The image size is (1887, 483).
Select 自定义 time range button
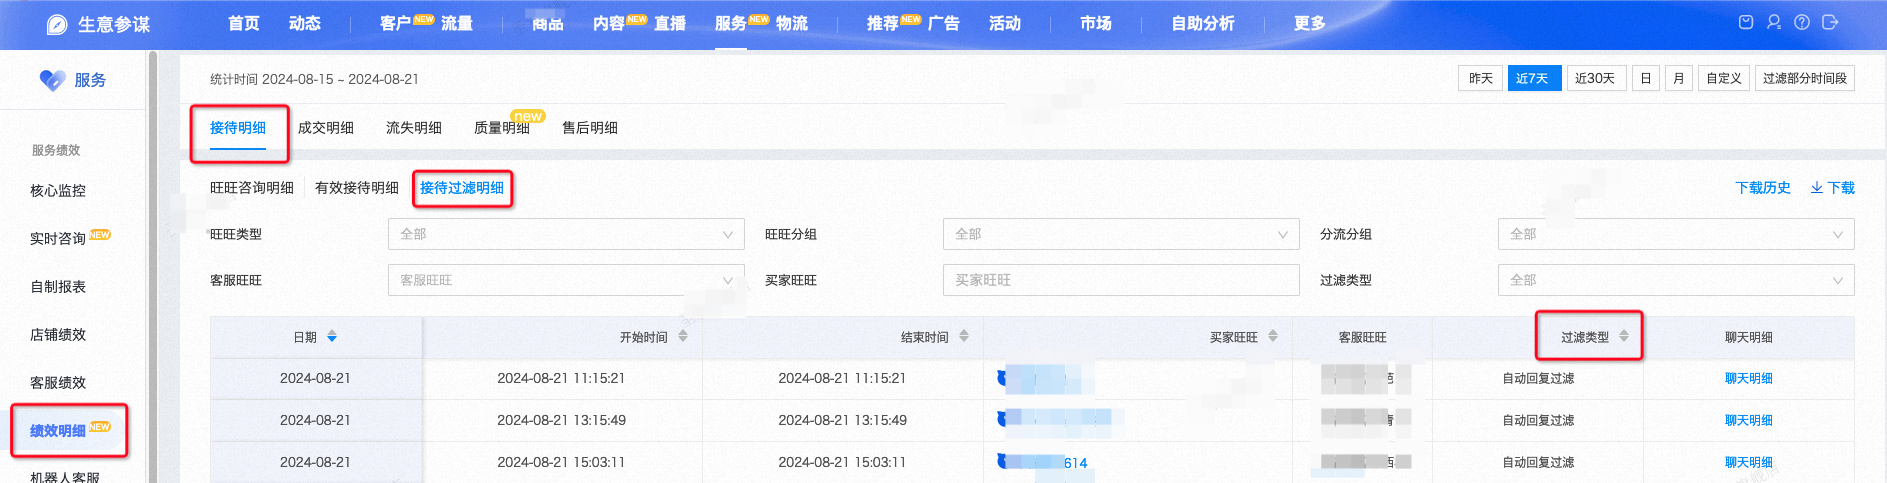(x=1724, y=78)
